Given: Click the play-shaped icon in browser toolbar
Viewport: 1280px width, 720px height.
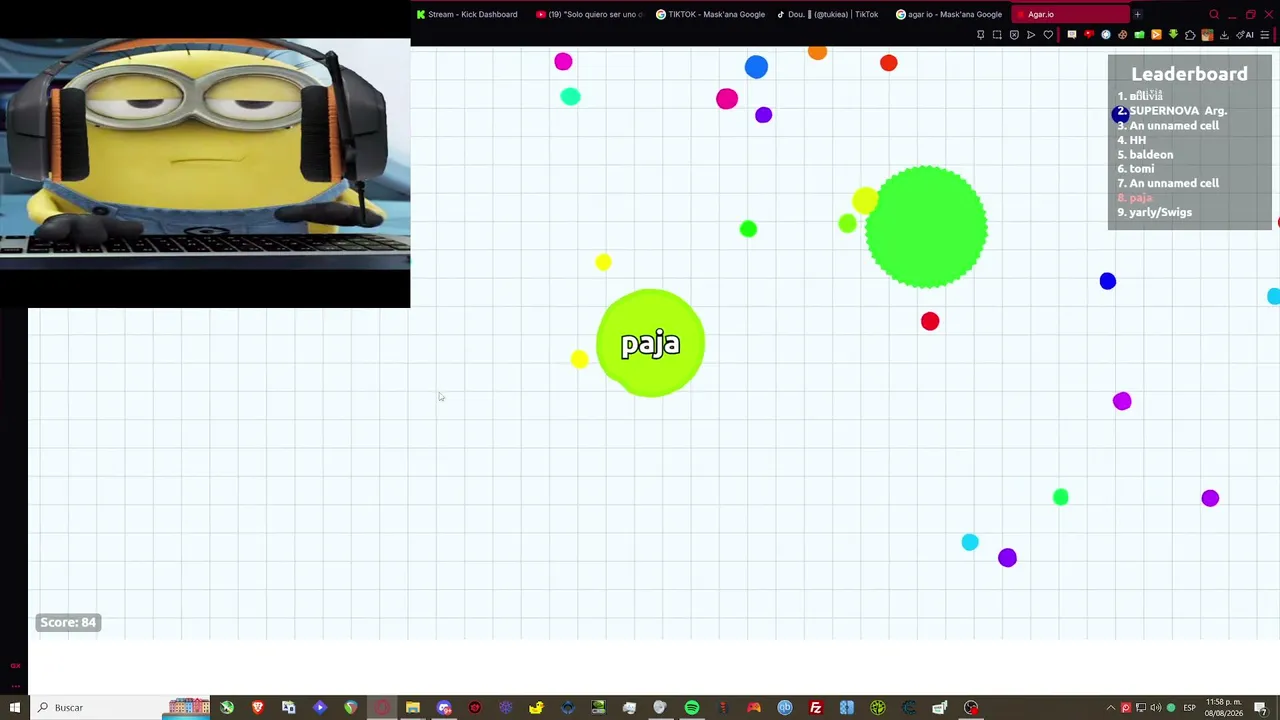Looking at the screenshot, I should pyautogui.click(x=1031, y=35).
